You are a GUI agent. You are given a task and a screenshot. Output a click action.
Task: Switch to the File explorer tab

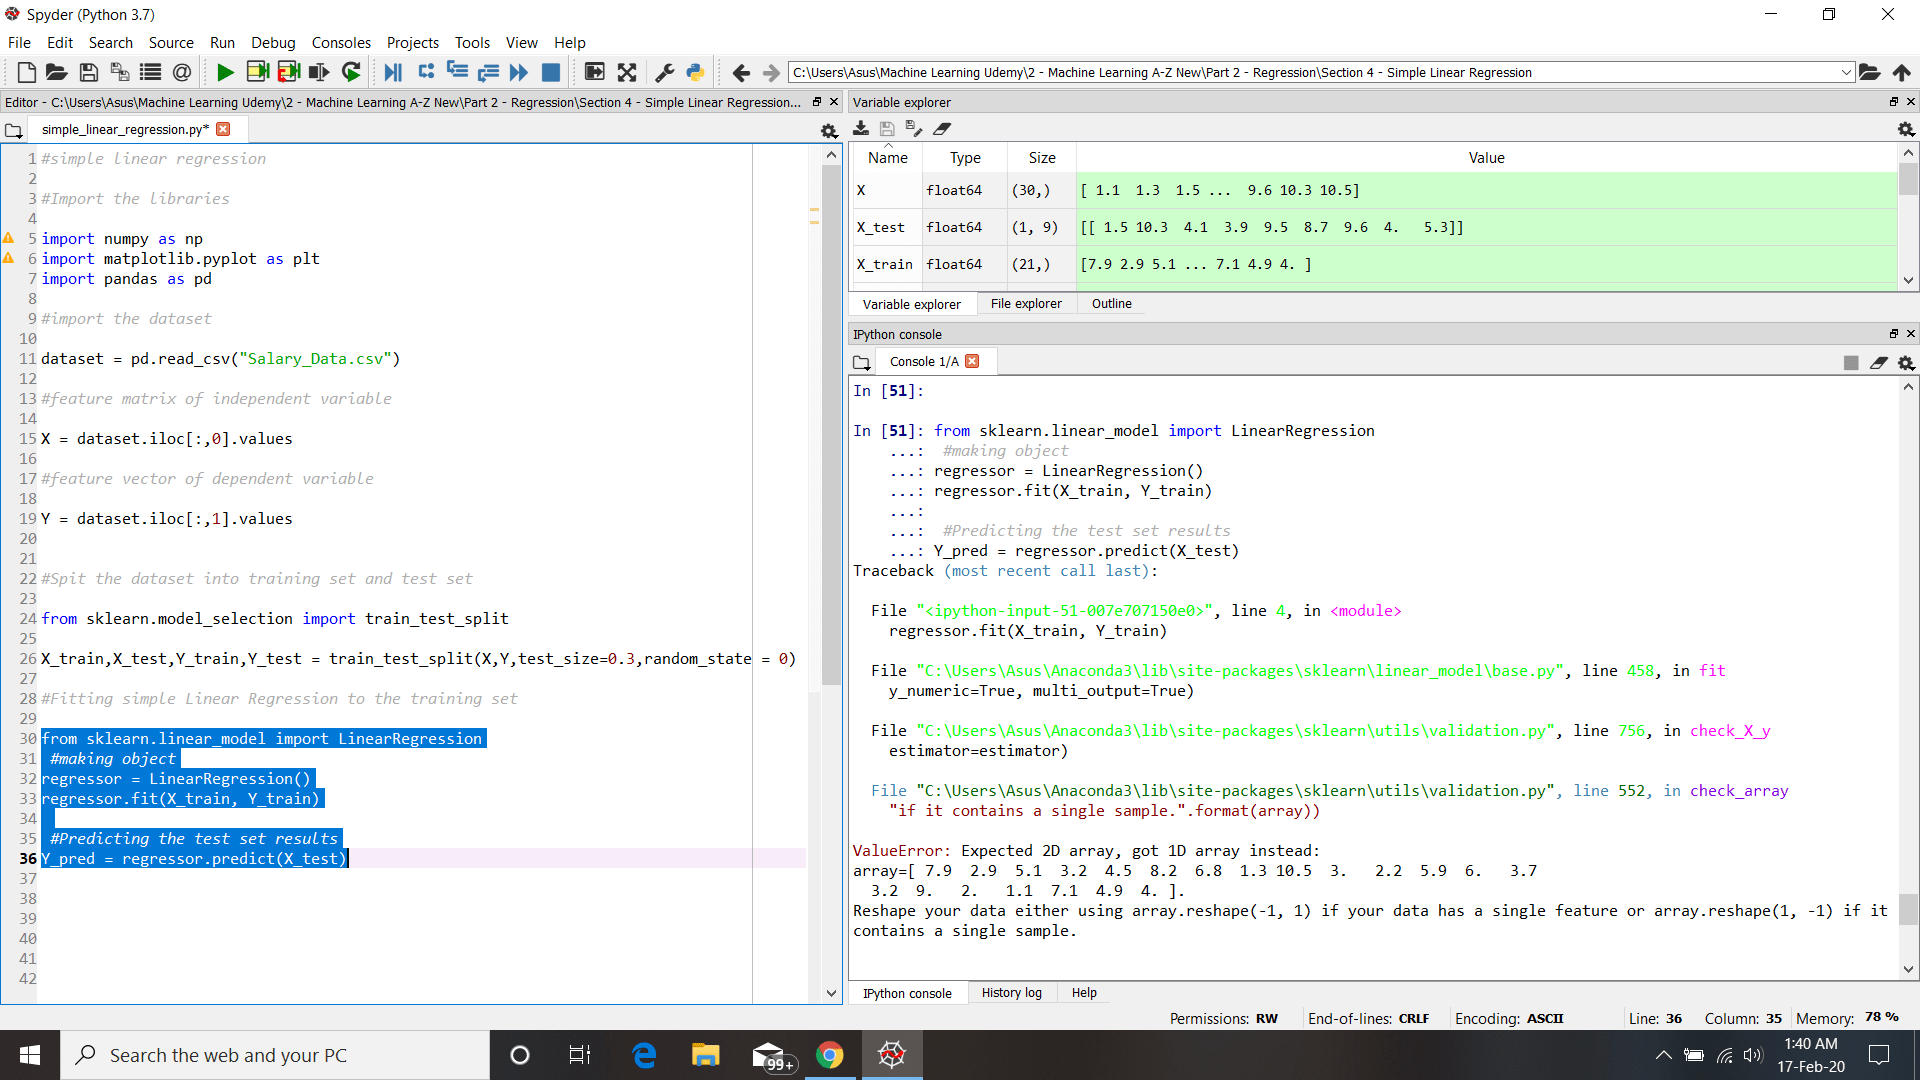click(1025, 304)
